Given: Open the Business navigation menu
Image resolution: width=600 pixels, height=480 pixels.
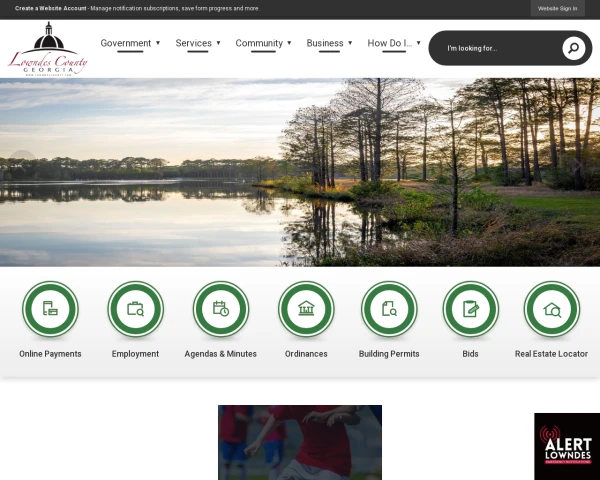Looking at the screenshot, I should (x=329, y=43).
